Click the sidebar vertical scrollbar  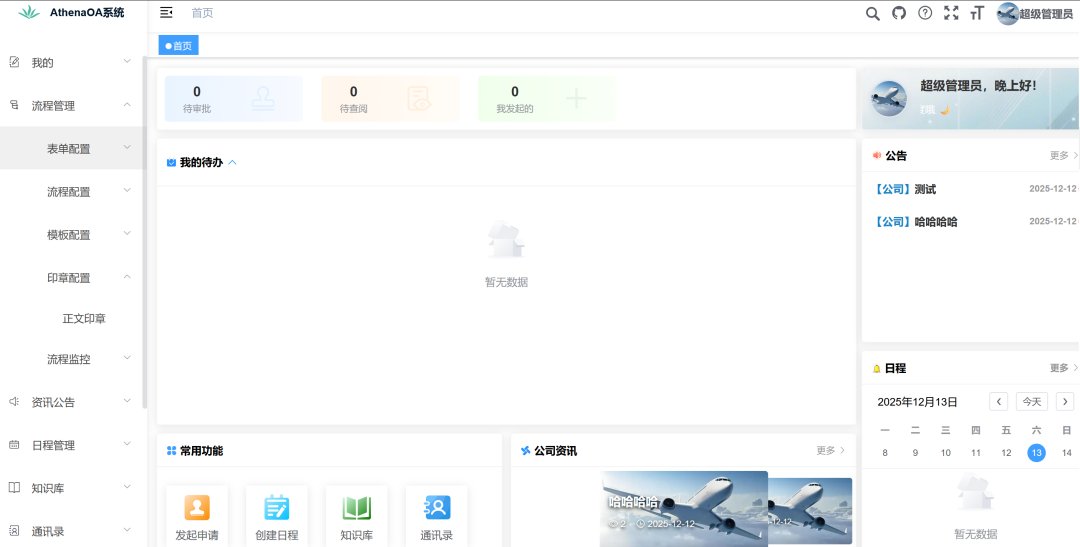[x=144, y=232]
